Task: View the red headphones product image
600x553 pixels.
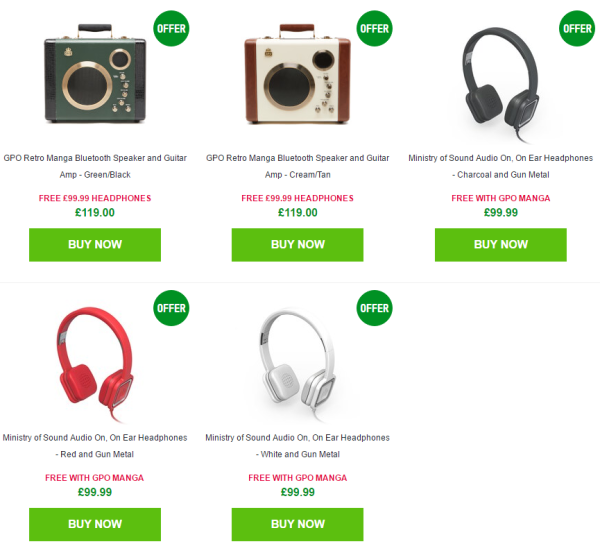Action: pyautogui.click(x=95, y=365)
